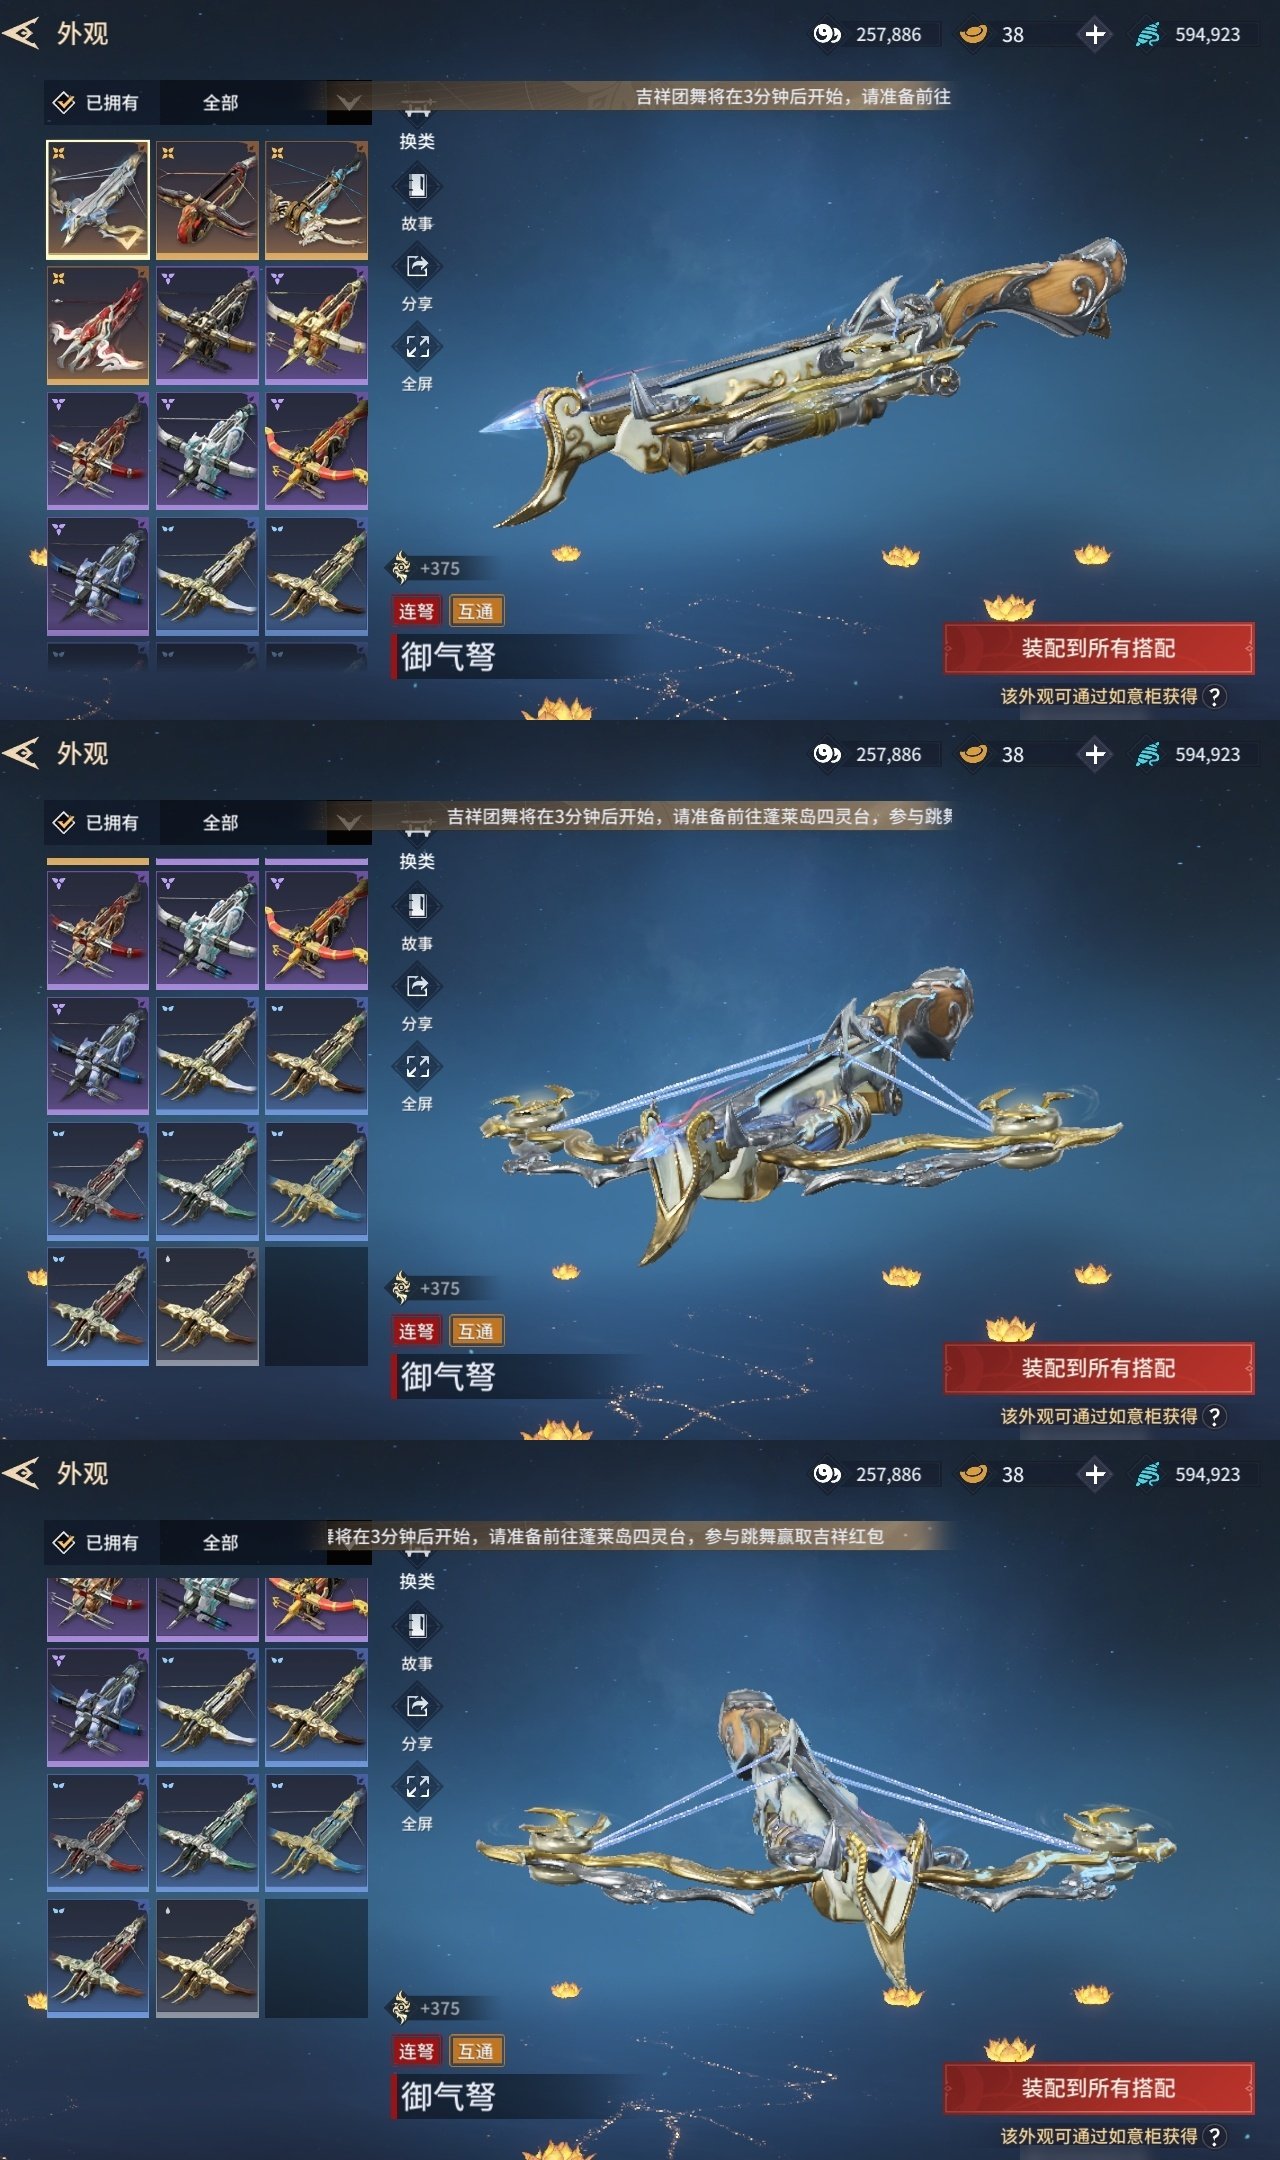Expand 全部 filter dropdown in first screenshot
Viewport: 1280px width, 2160px height.
pos(265,102)
